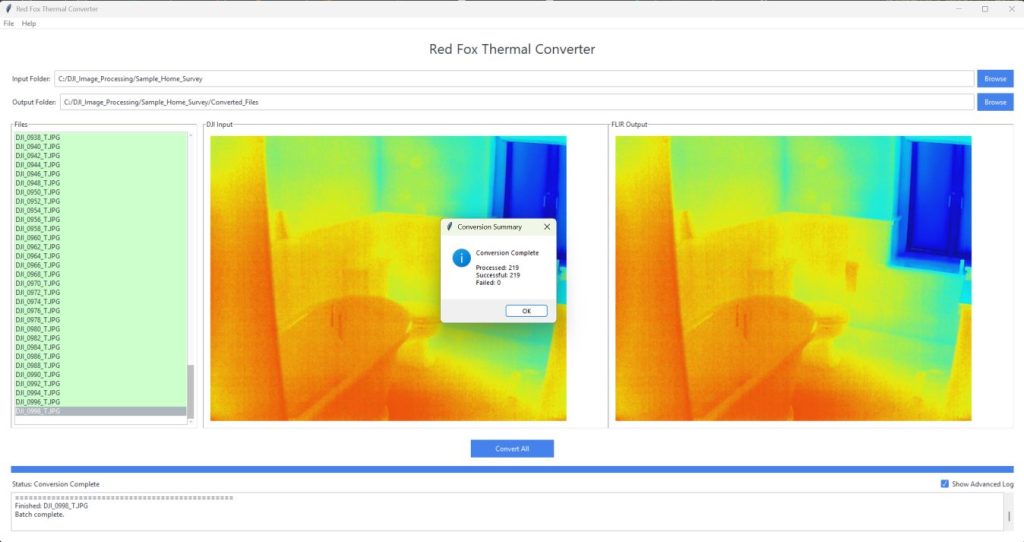The width and height of the screenshot is (1024, 542).
Task: Select file DJI_0996_T.JPG in list
Action: tap(100, 402)
